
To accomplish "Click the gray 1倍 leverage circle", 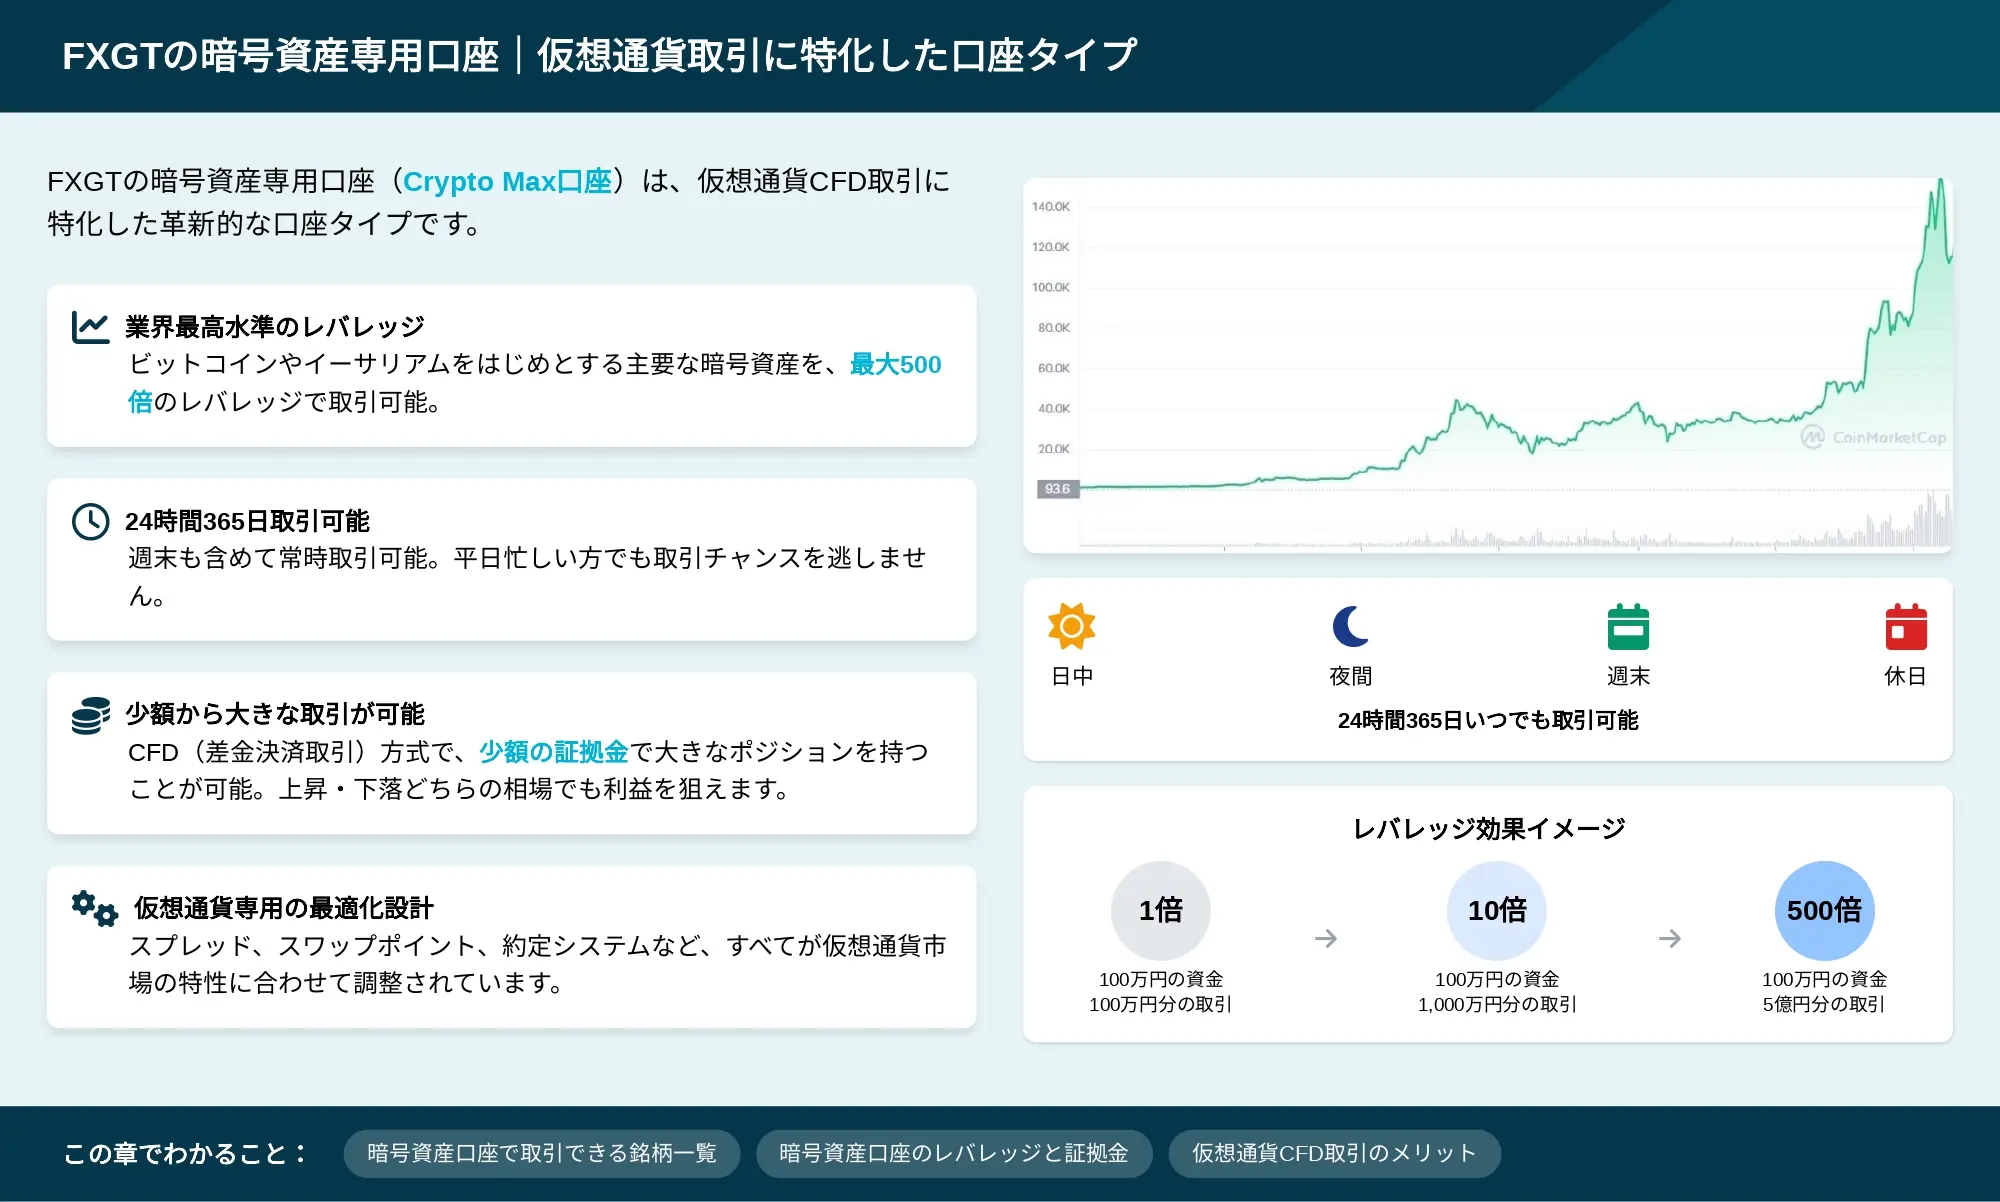I will point(1160,910).
